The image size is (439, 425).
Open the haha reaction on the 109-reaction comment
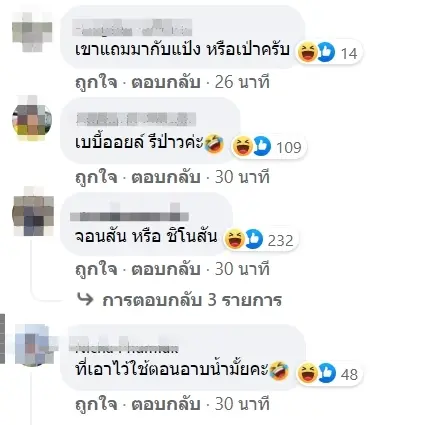click(x=243, y=146)
